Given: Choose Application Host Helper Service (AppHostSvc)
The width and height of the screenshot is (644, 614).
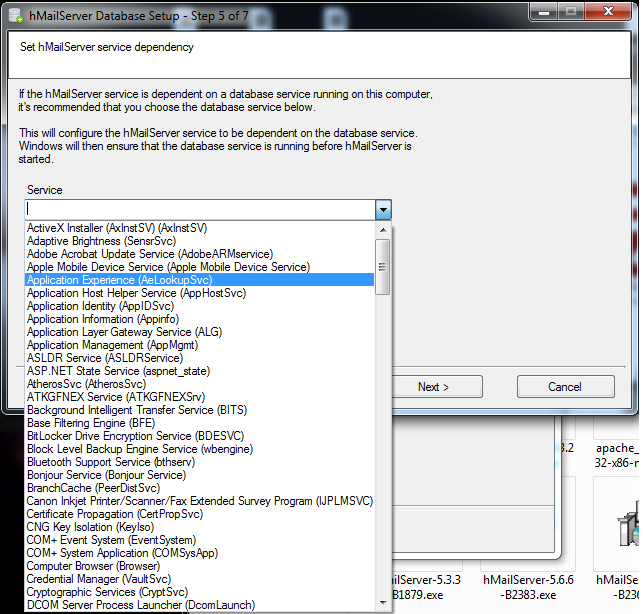Looking at the screenshot, I should 200,293.
